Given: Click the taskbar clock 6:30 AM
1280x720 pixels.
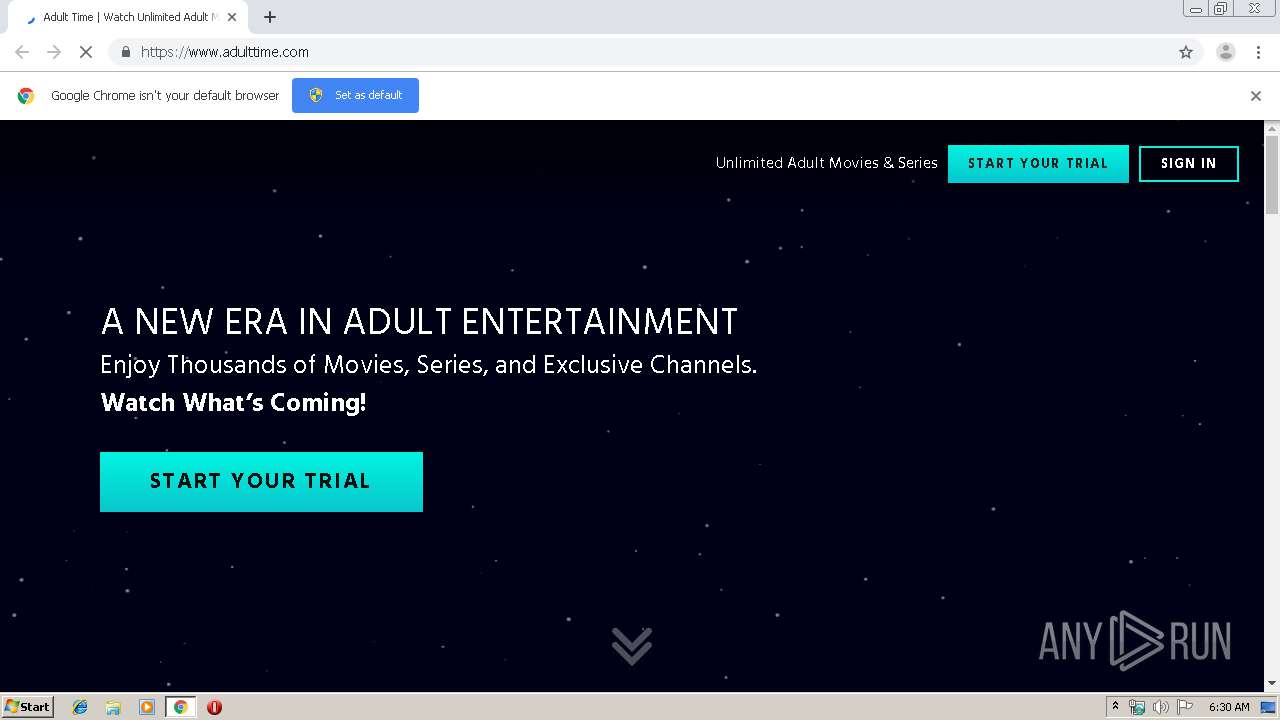Looking at the screenshot, I should (1229, 707).
